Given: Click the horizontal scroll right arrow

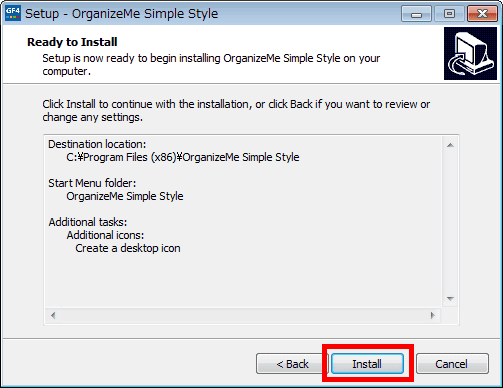Looking at the screenshot, I should click(x=433, y=315).
